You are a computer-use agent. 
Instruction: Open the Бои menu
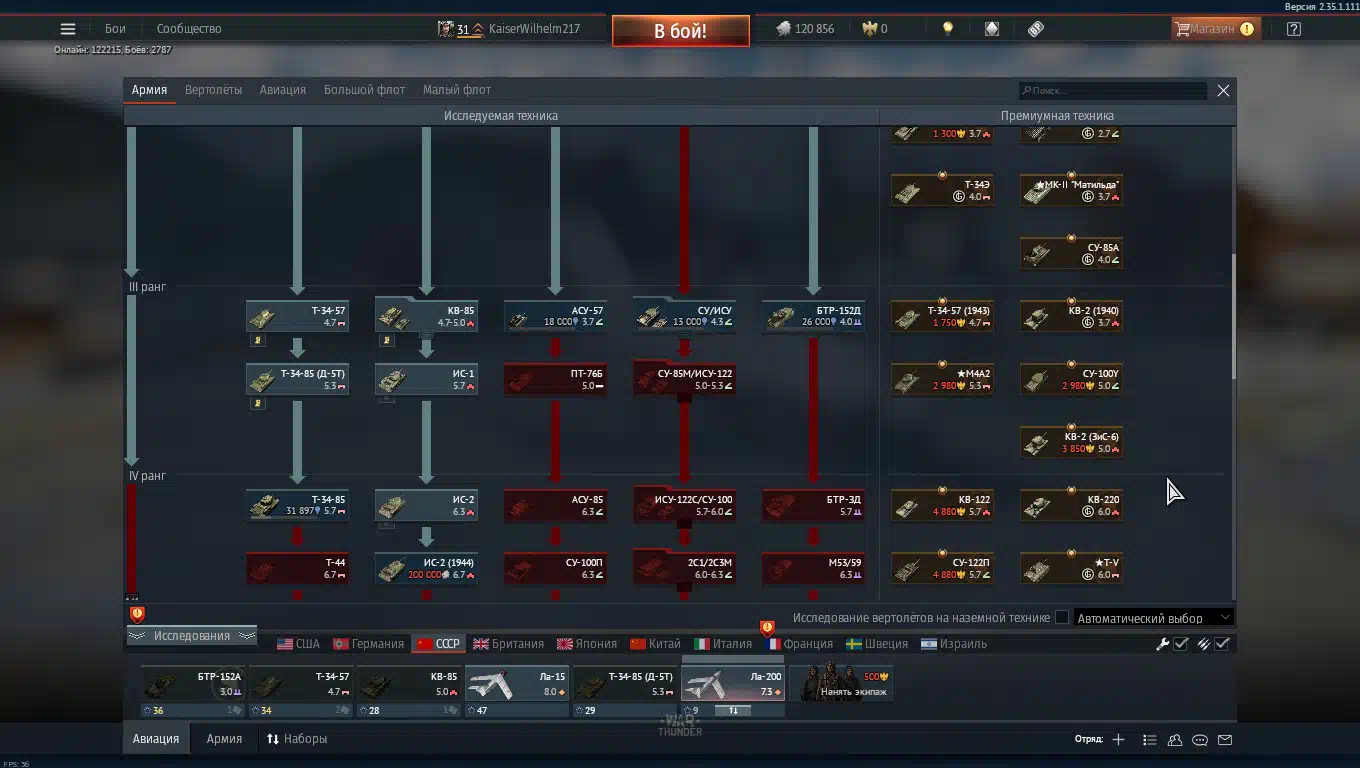[115, 29]
